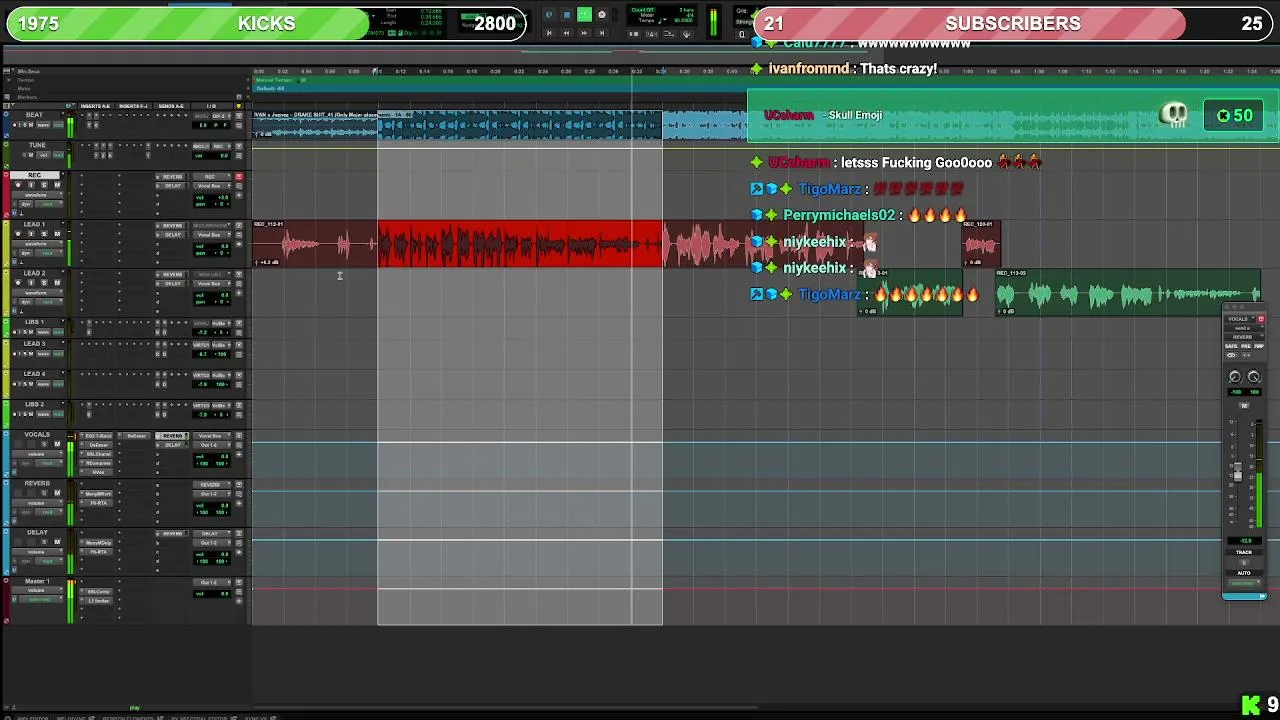
Task: Mute the REC track
Action: tap(57, 185)
